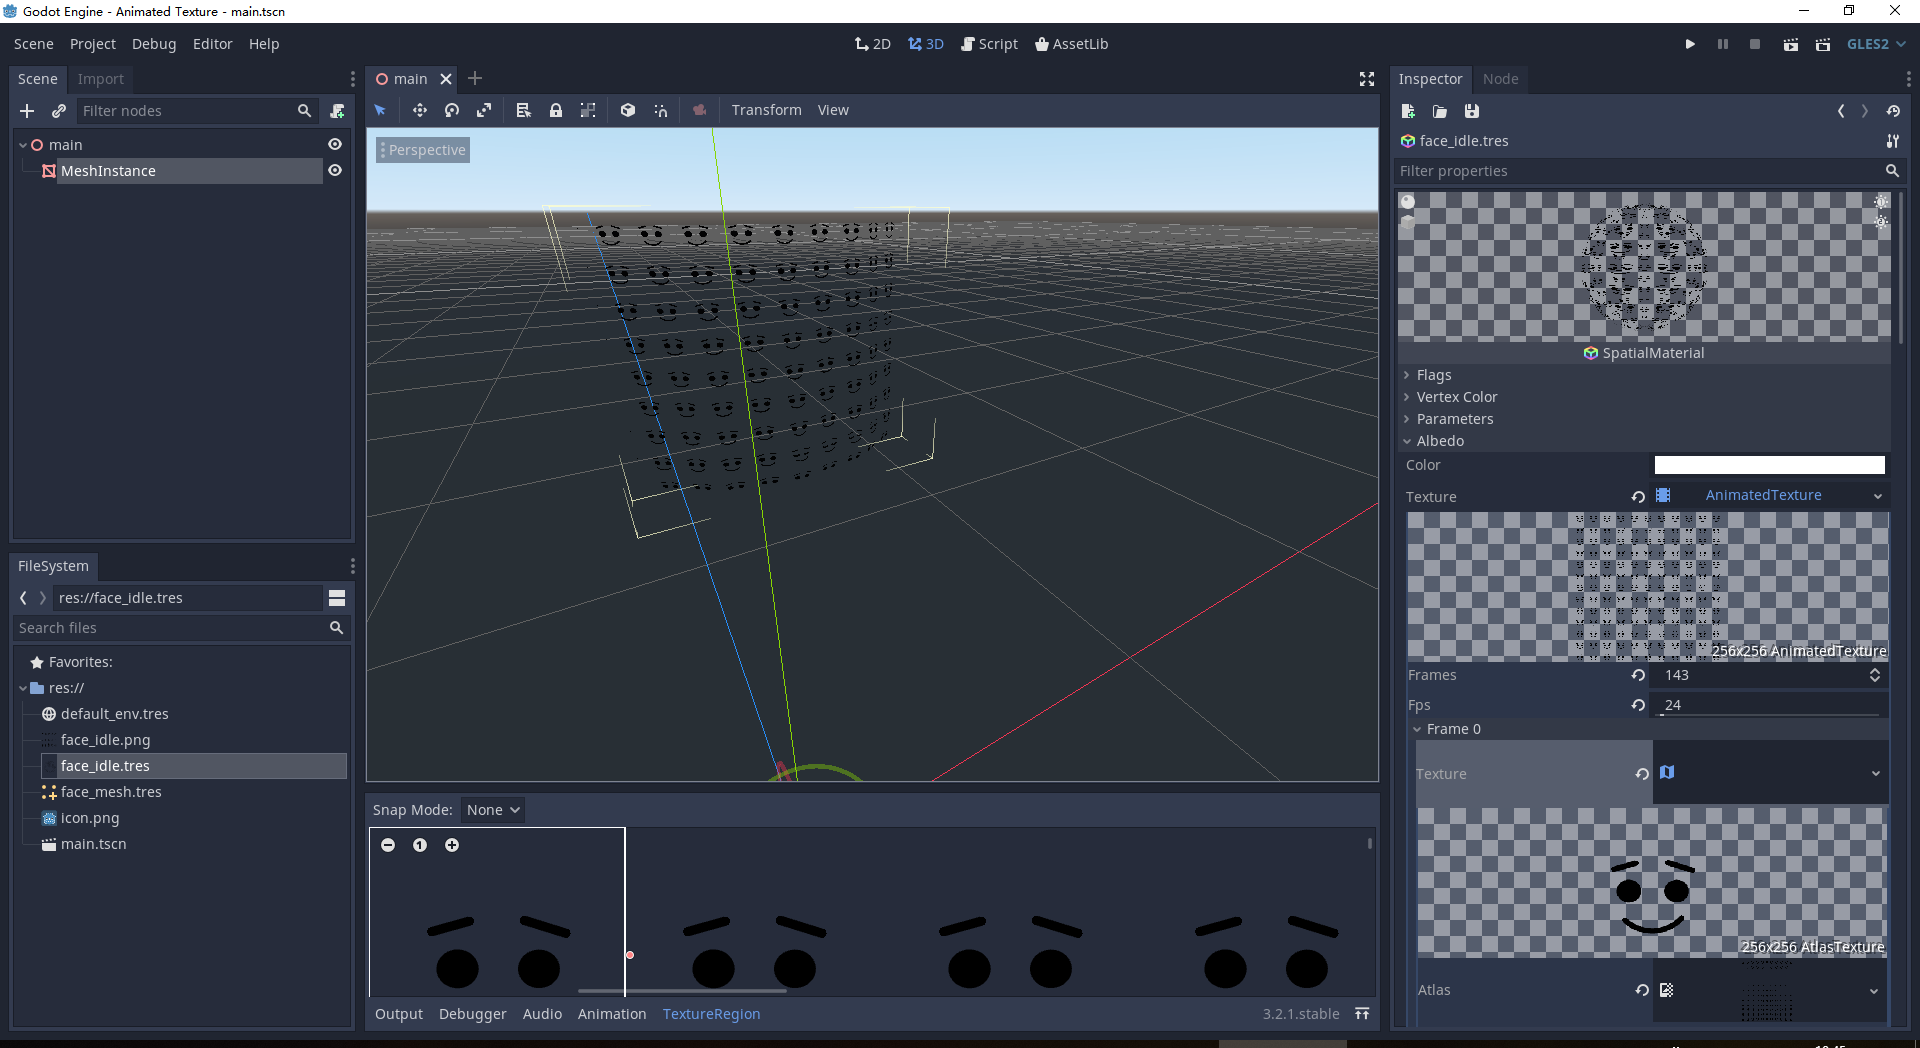Open the snapping options magnet icon
The height and width of the screenshot is (1048, 1920).
660,110
